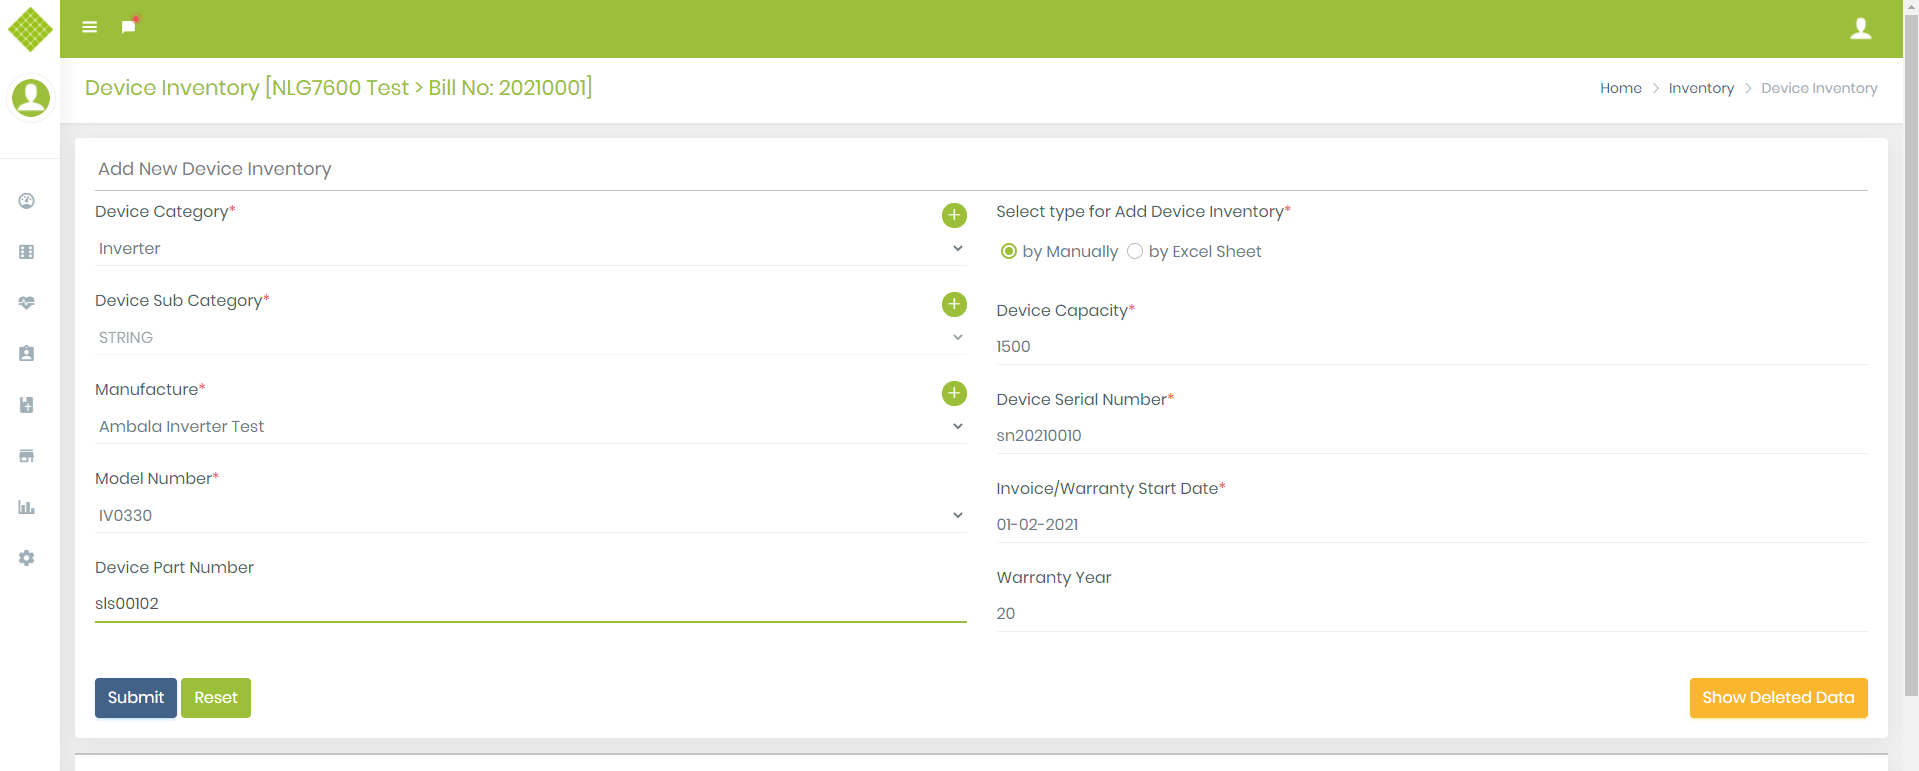Image resolution: width=1919 pixels, height=771 pixels.
Task: Click the Warranty Year field with 20
Action: [x=1432, y=613]
